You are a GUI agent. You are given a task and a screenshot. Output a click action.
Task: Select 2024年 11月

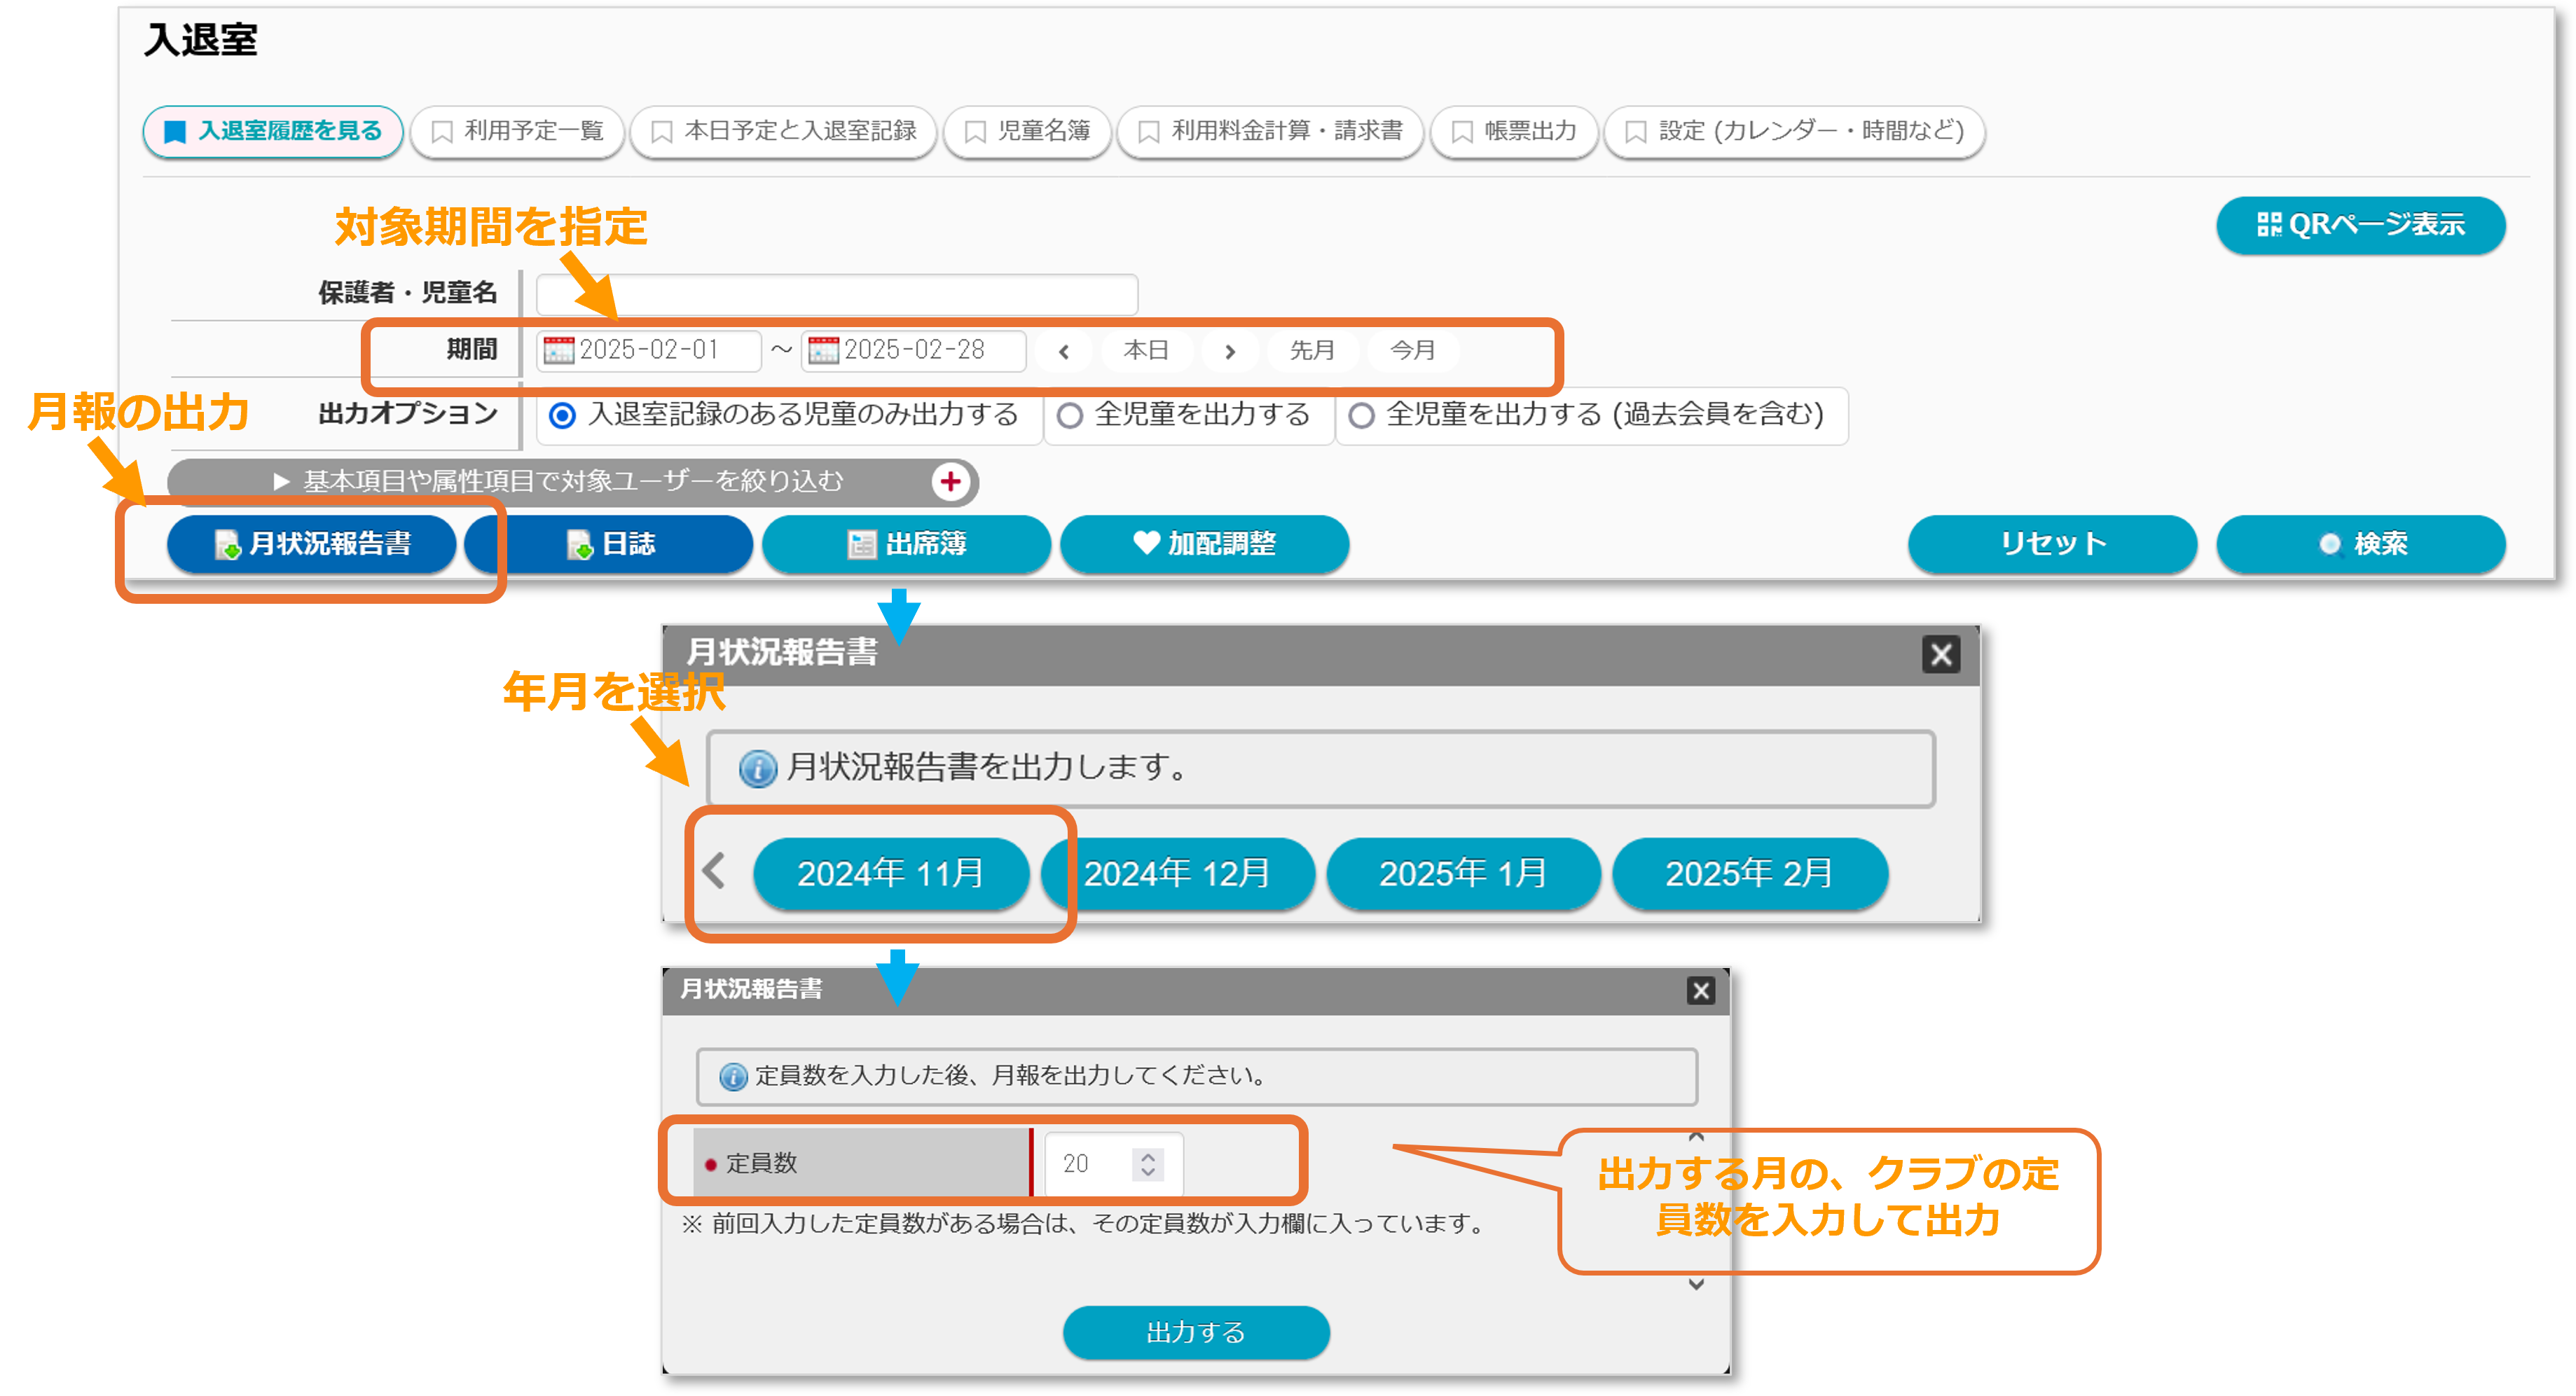[890, 874]
